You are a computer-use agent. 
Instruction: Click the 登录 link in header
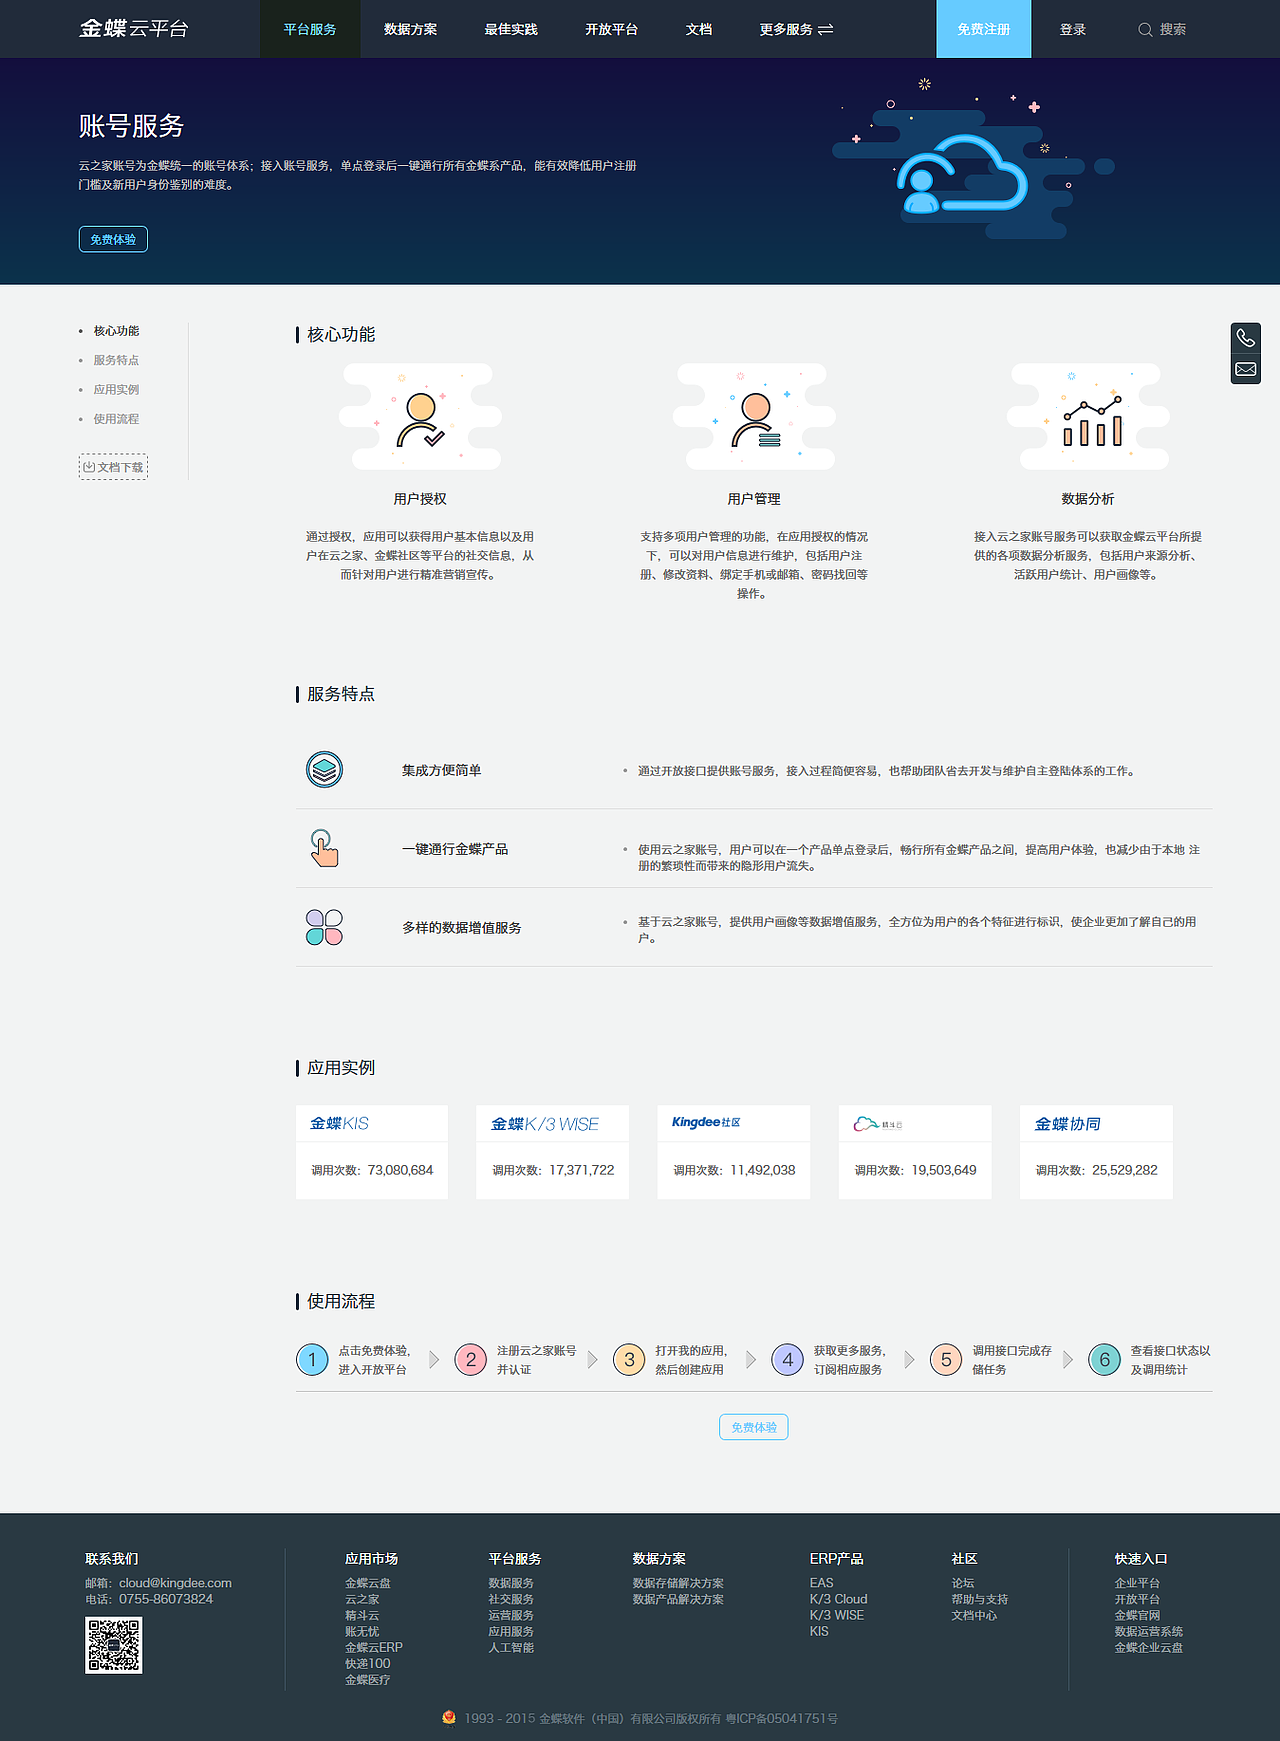click(1073, 30)
